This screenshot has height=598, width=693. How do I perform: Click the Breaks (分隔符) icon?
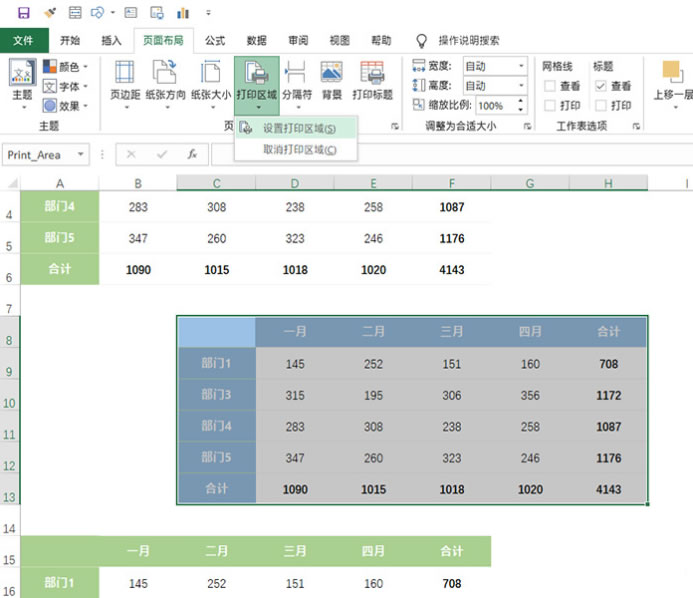[x=296, y=80]
